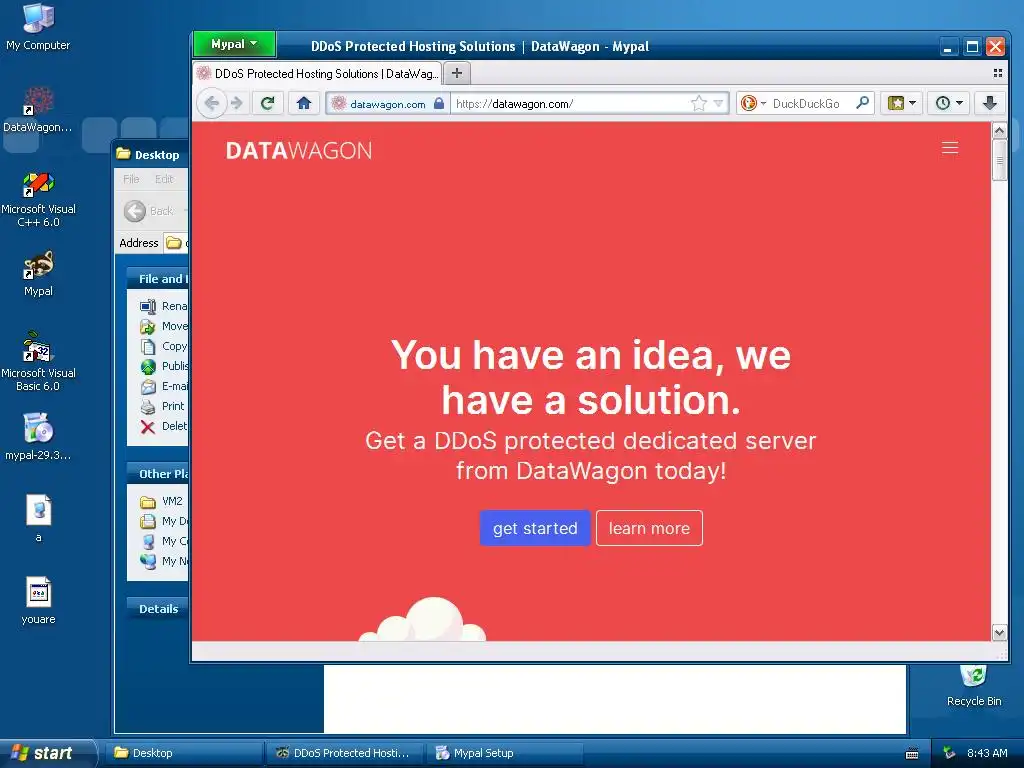Select the Microsoft Visual Basic 6.0 shortcut
Screen dimensions: 1024x768
point(39,362)
